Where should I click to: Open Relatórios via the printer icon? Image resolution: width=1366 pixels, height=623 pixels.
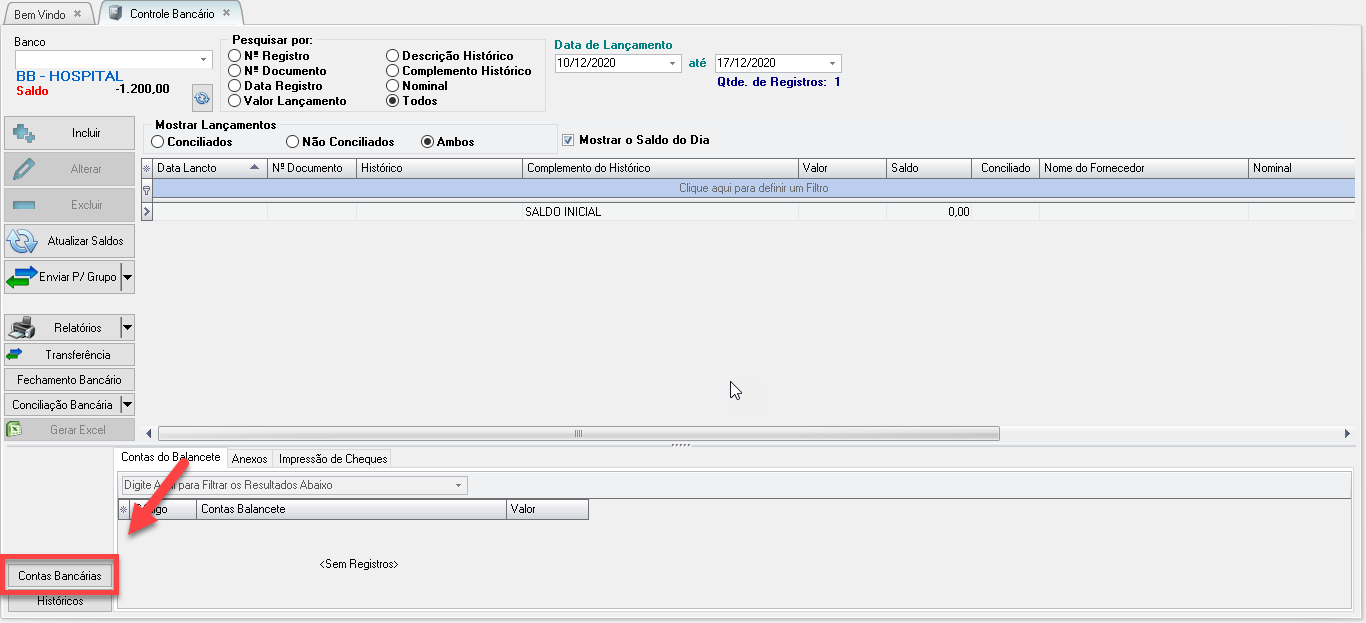[x=22, y=327]
